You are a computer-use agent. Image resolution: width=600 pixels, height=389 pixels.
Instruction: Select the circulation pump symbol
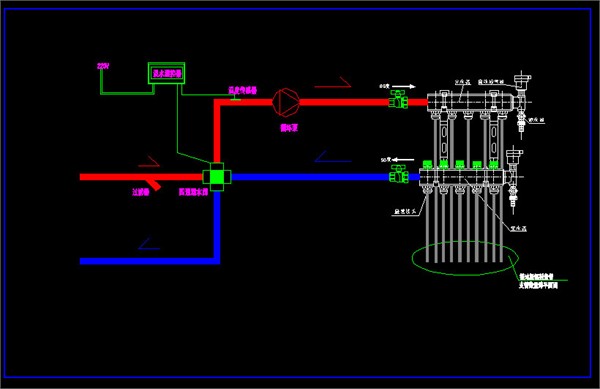(286, 102)
